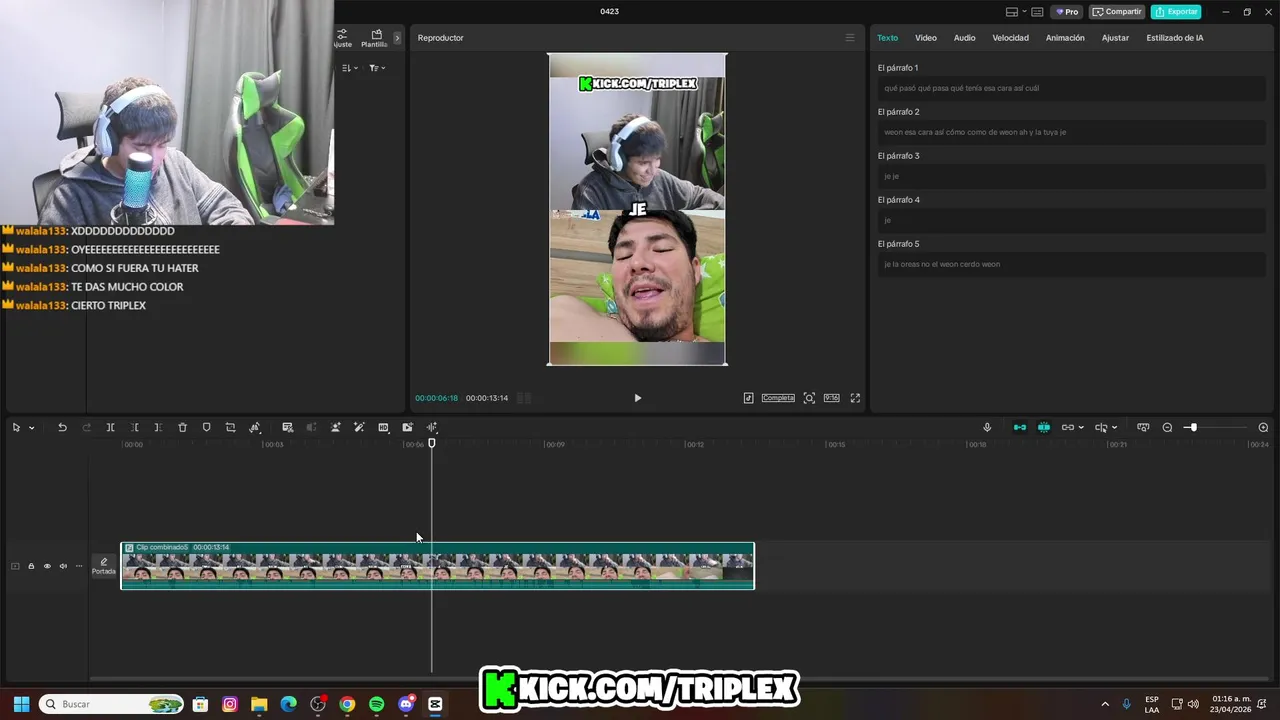Click the three dots track options
Image resolution: width=1280 pixels, height=720 pixels.
point(79,566)
